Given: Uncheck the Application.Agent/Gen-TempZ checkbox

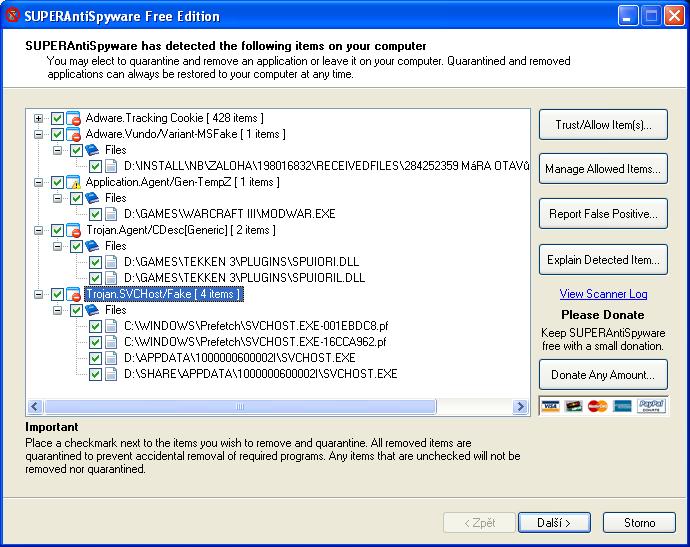Looking at the screenshot, I should (x=57, y=182).
